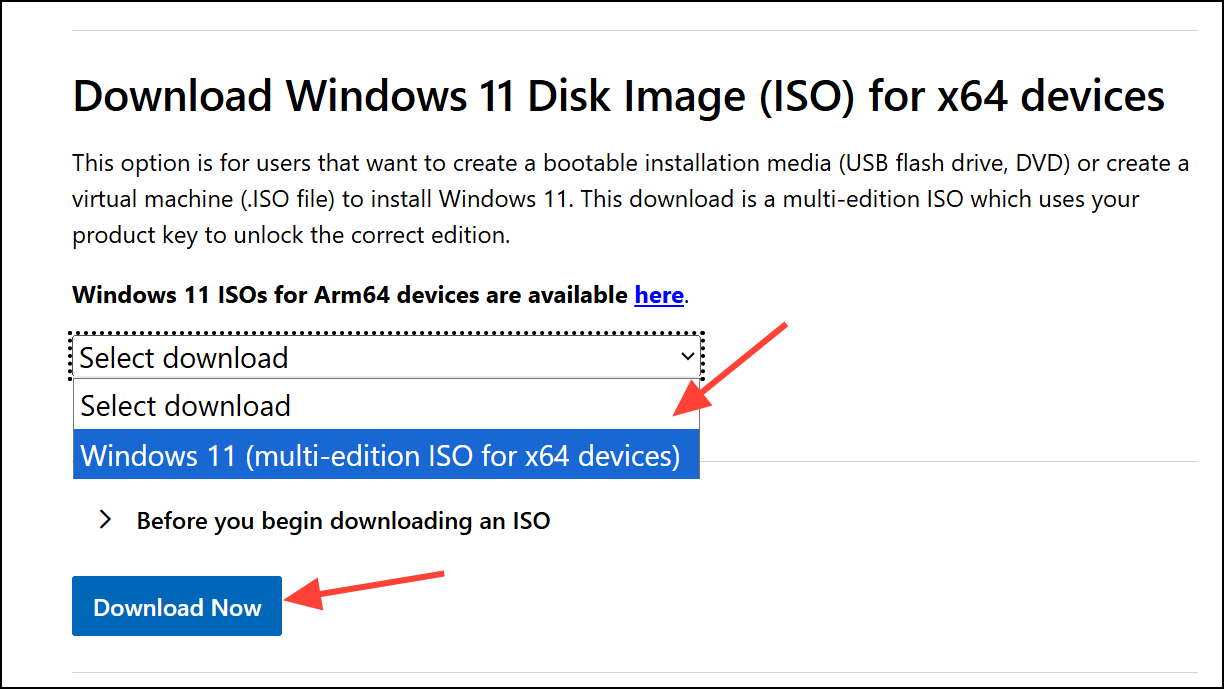Viewport: 1224px width, 689px height.
Task: Click the paragraph's first line about bootable media
Action: pos(631,163)
